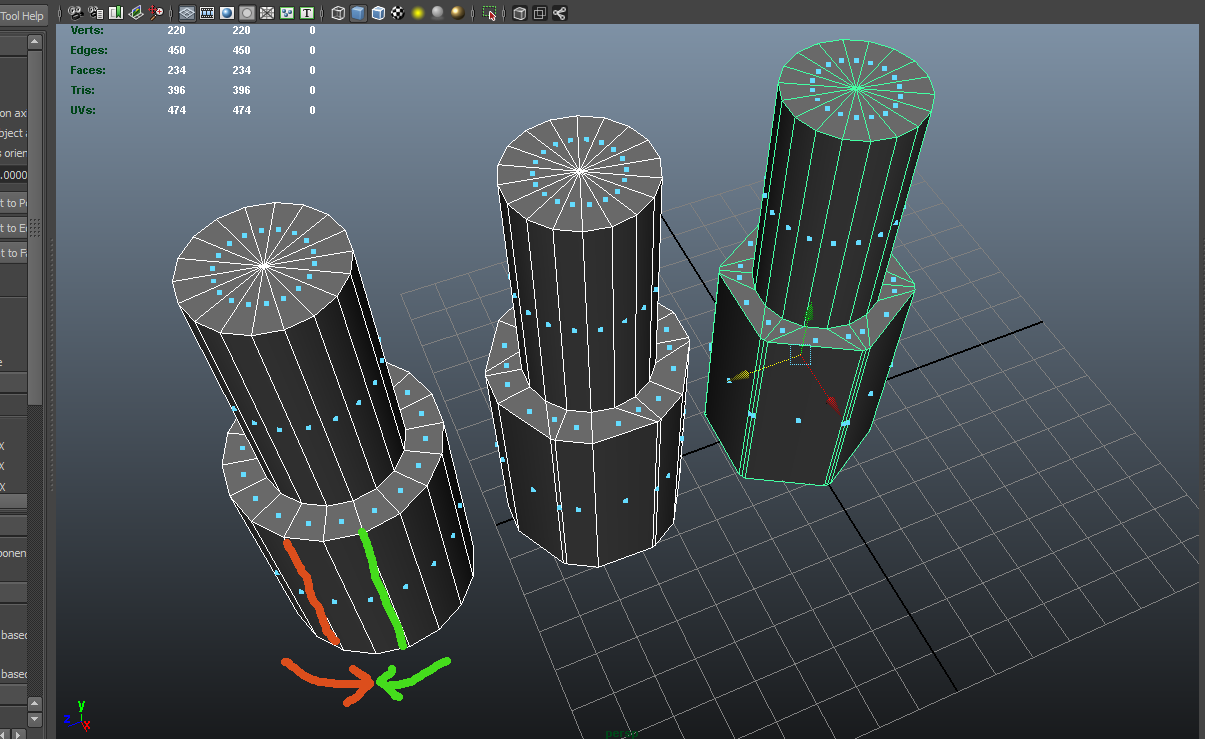This screenshot has height=739, width=1205.
Task: Turn on use all lights yellow sphere
Action: [418, 14]
